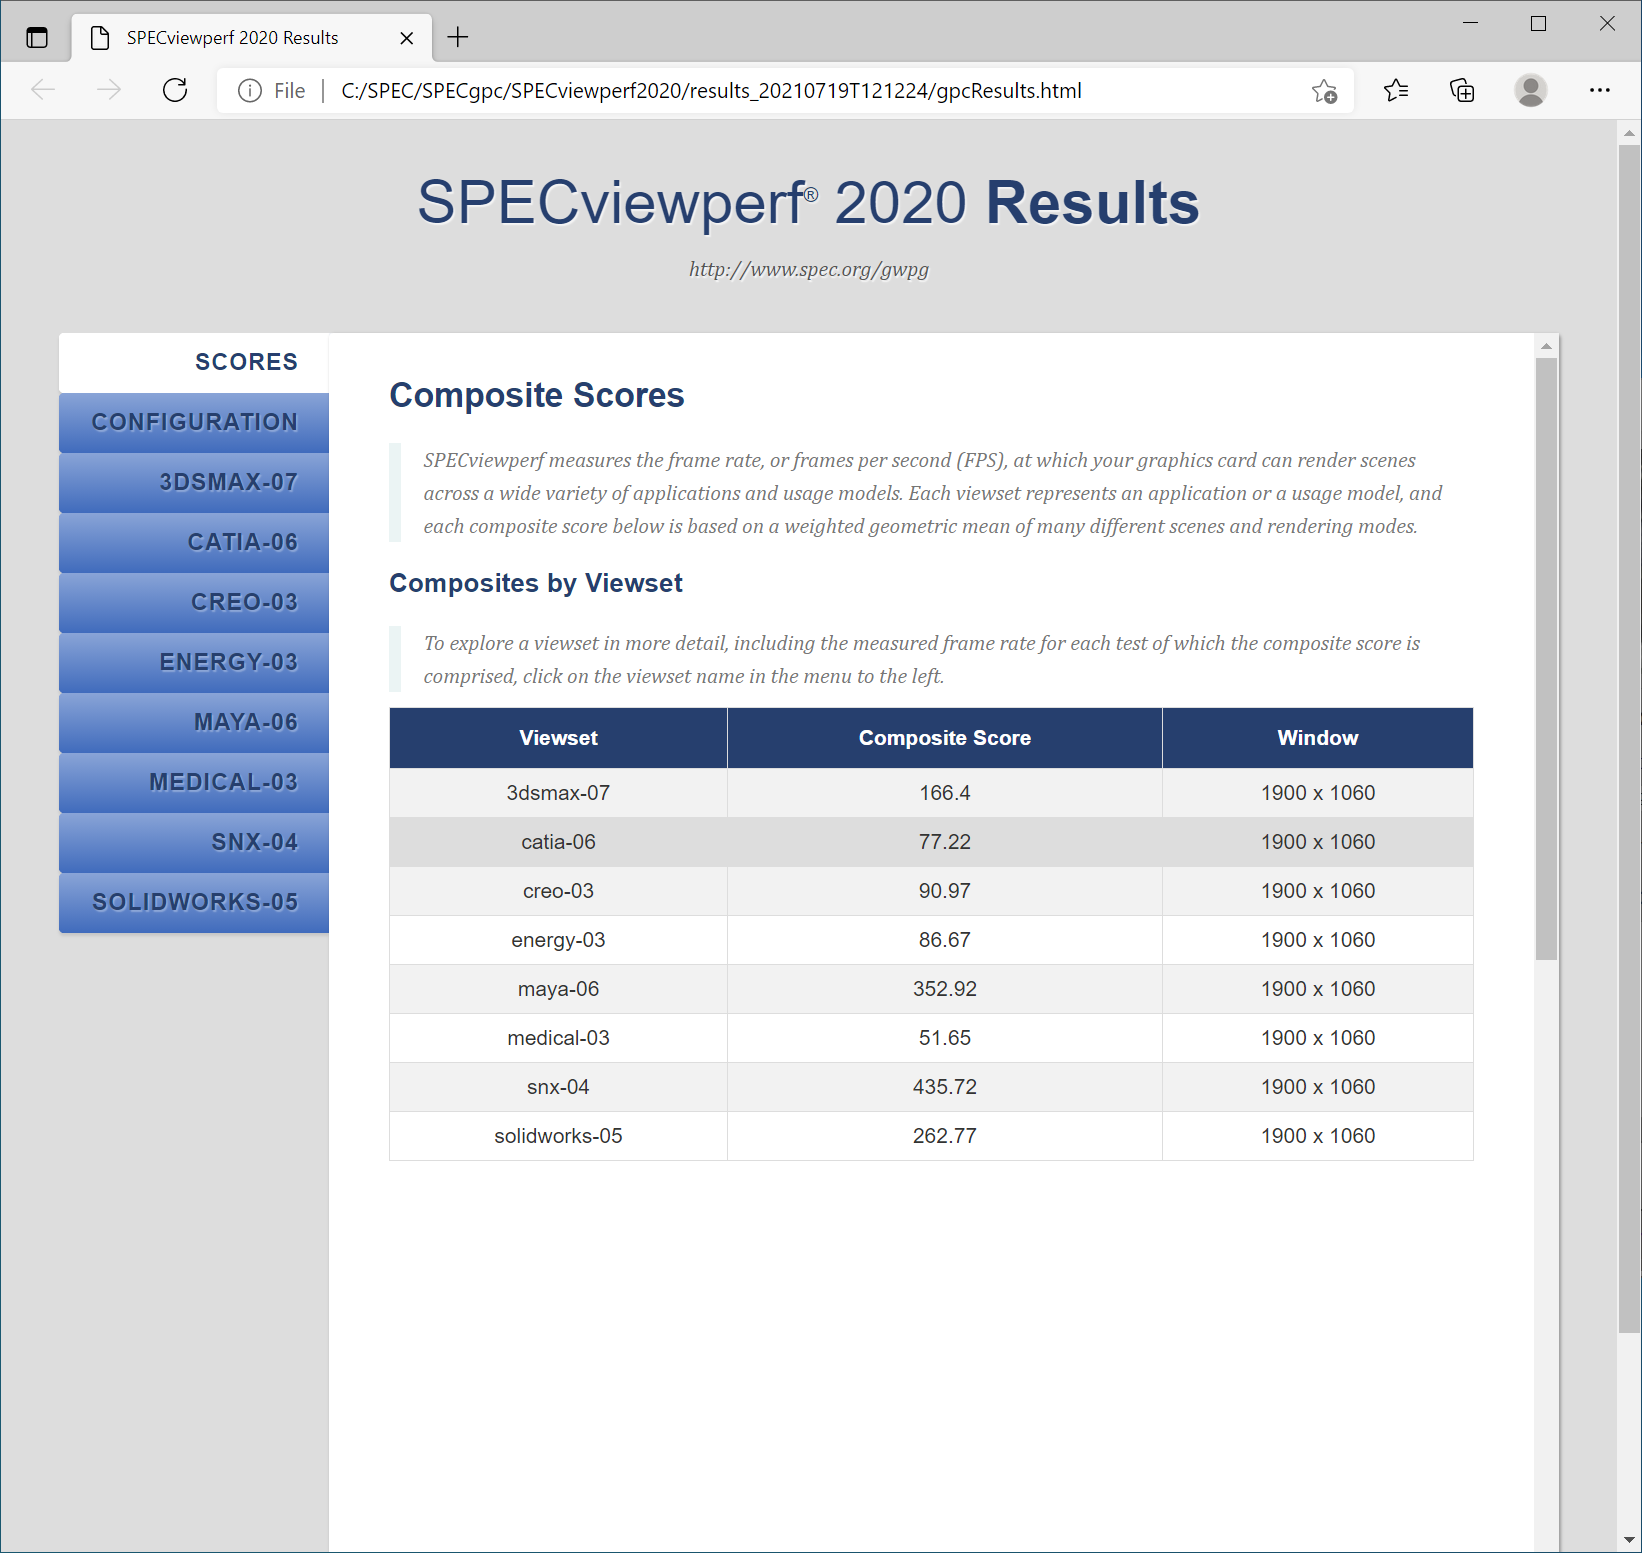Open the 3DSMAX-07 viewset details

pyautogui.click(x=194, y=482)
